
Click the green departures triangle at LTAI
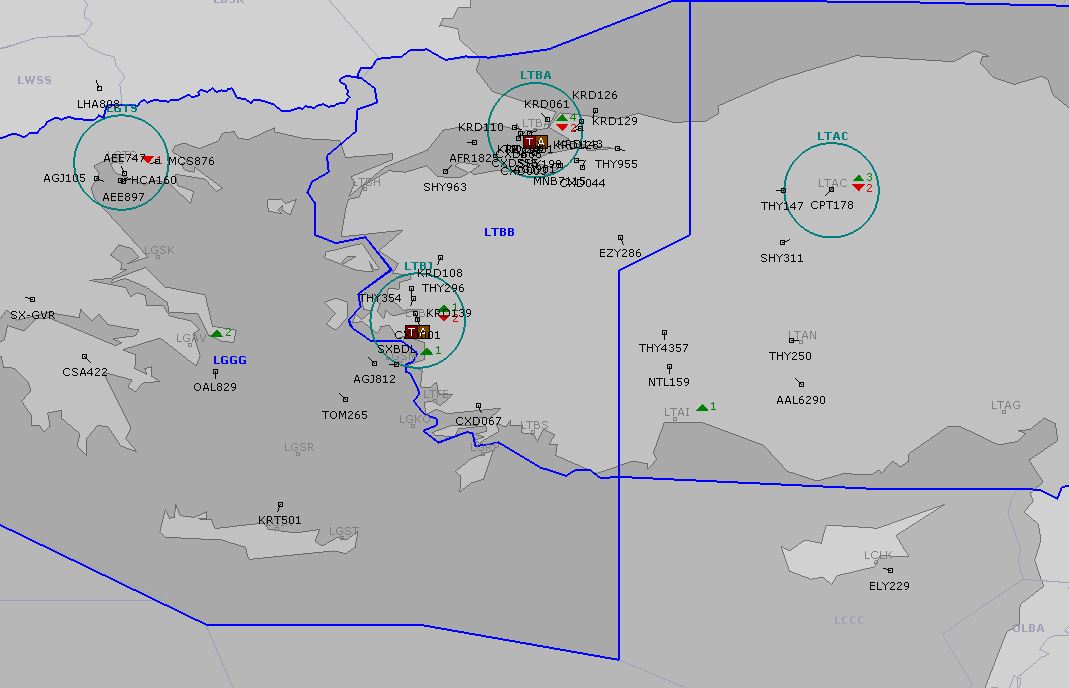[x=702, y=407]
